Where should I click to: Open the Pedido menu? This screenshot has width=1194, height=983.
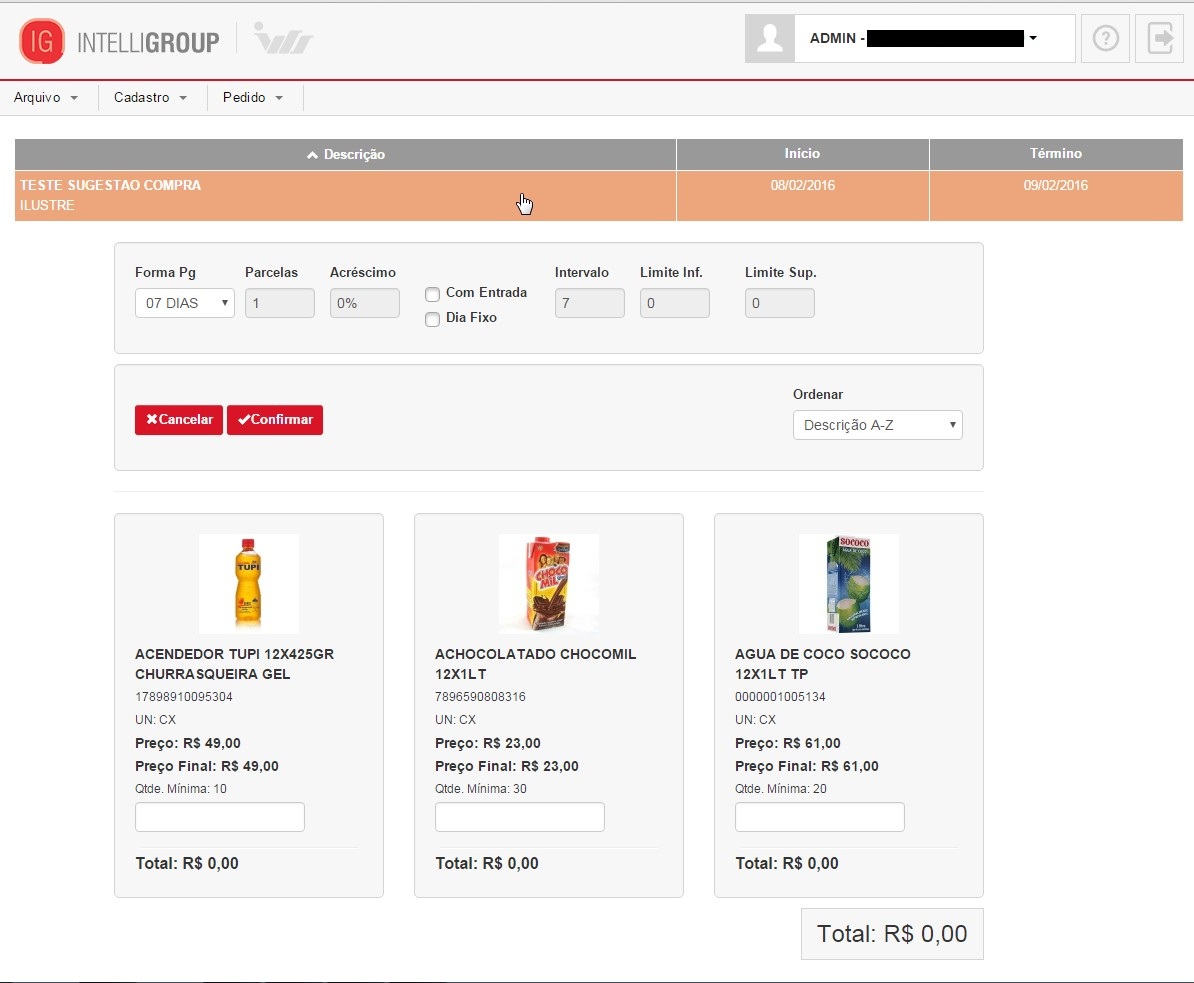[253, 97]
